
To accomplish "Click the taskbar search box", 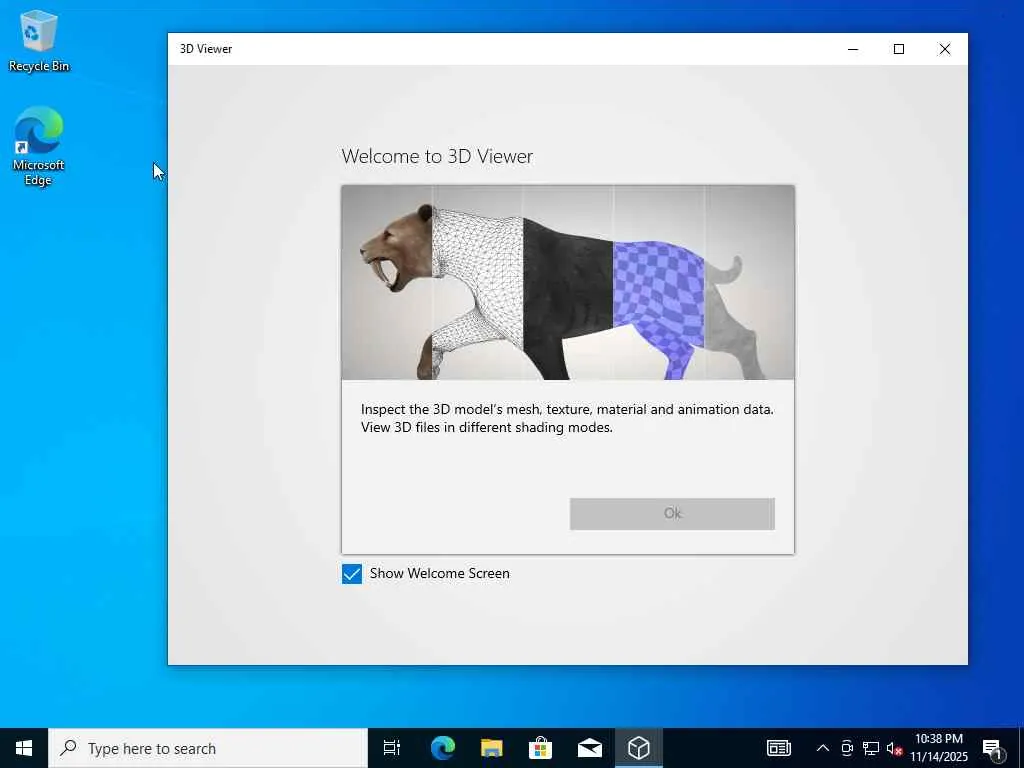I will pyautogui.click(x=208, y=748).
